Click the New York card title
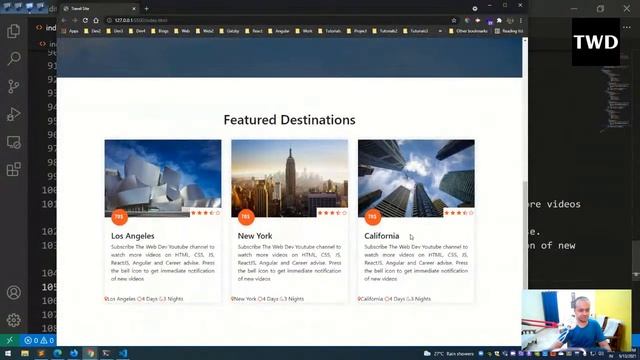640x360 pixels. click(x=255, y=236)
